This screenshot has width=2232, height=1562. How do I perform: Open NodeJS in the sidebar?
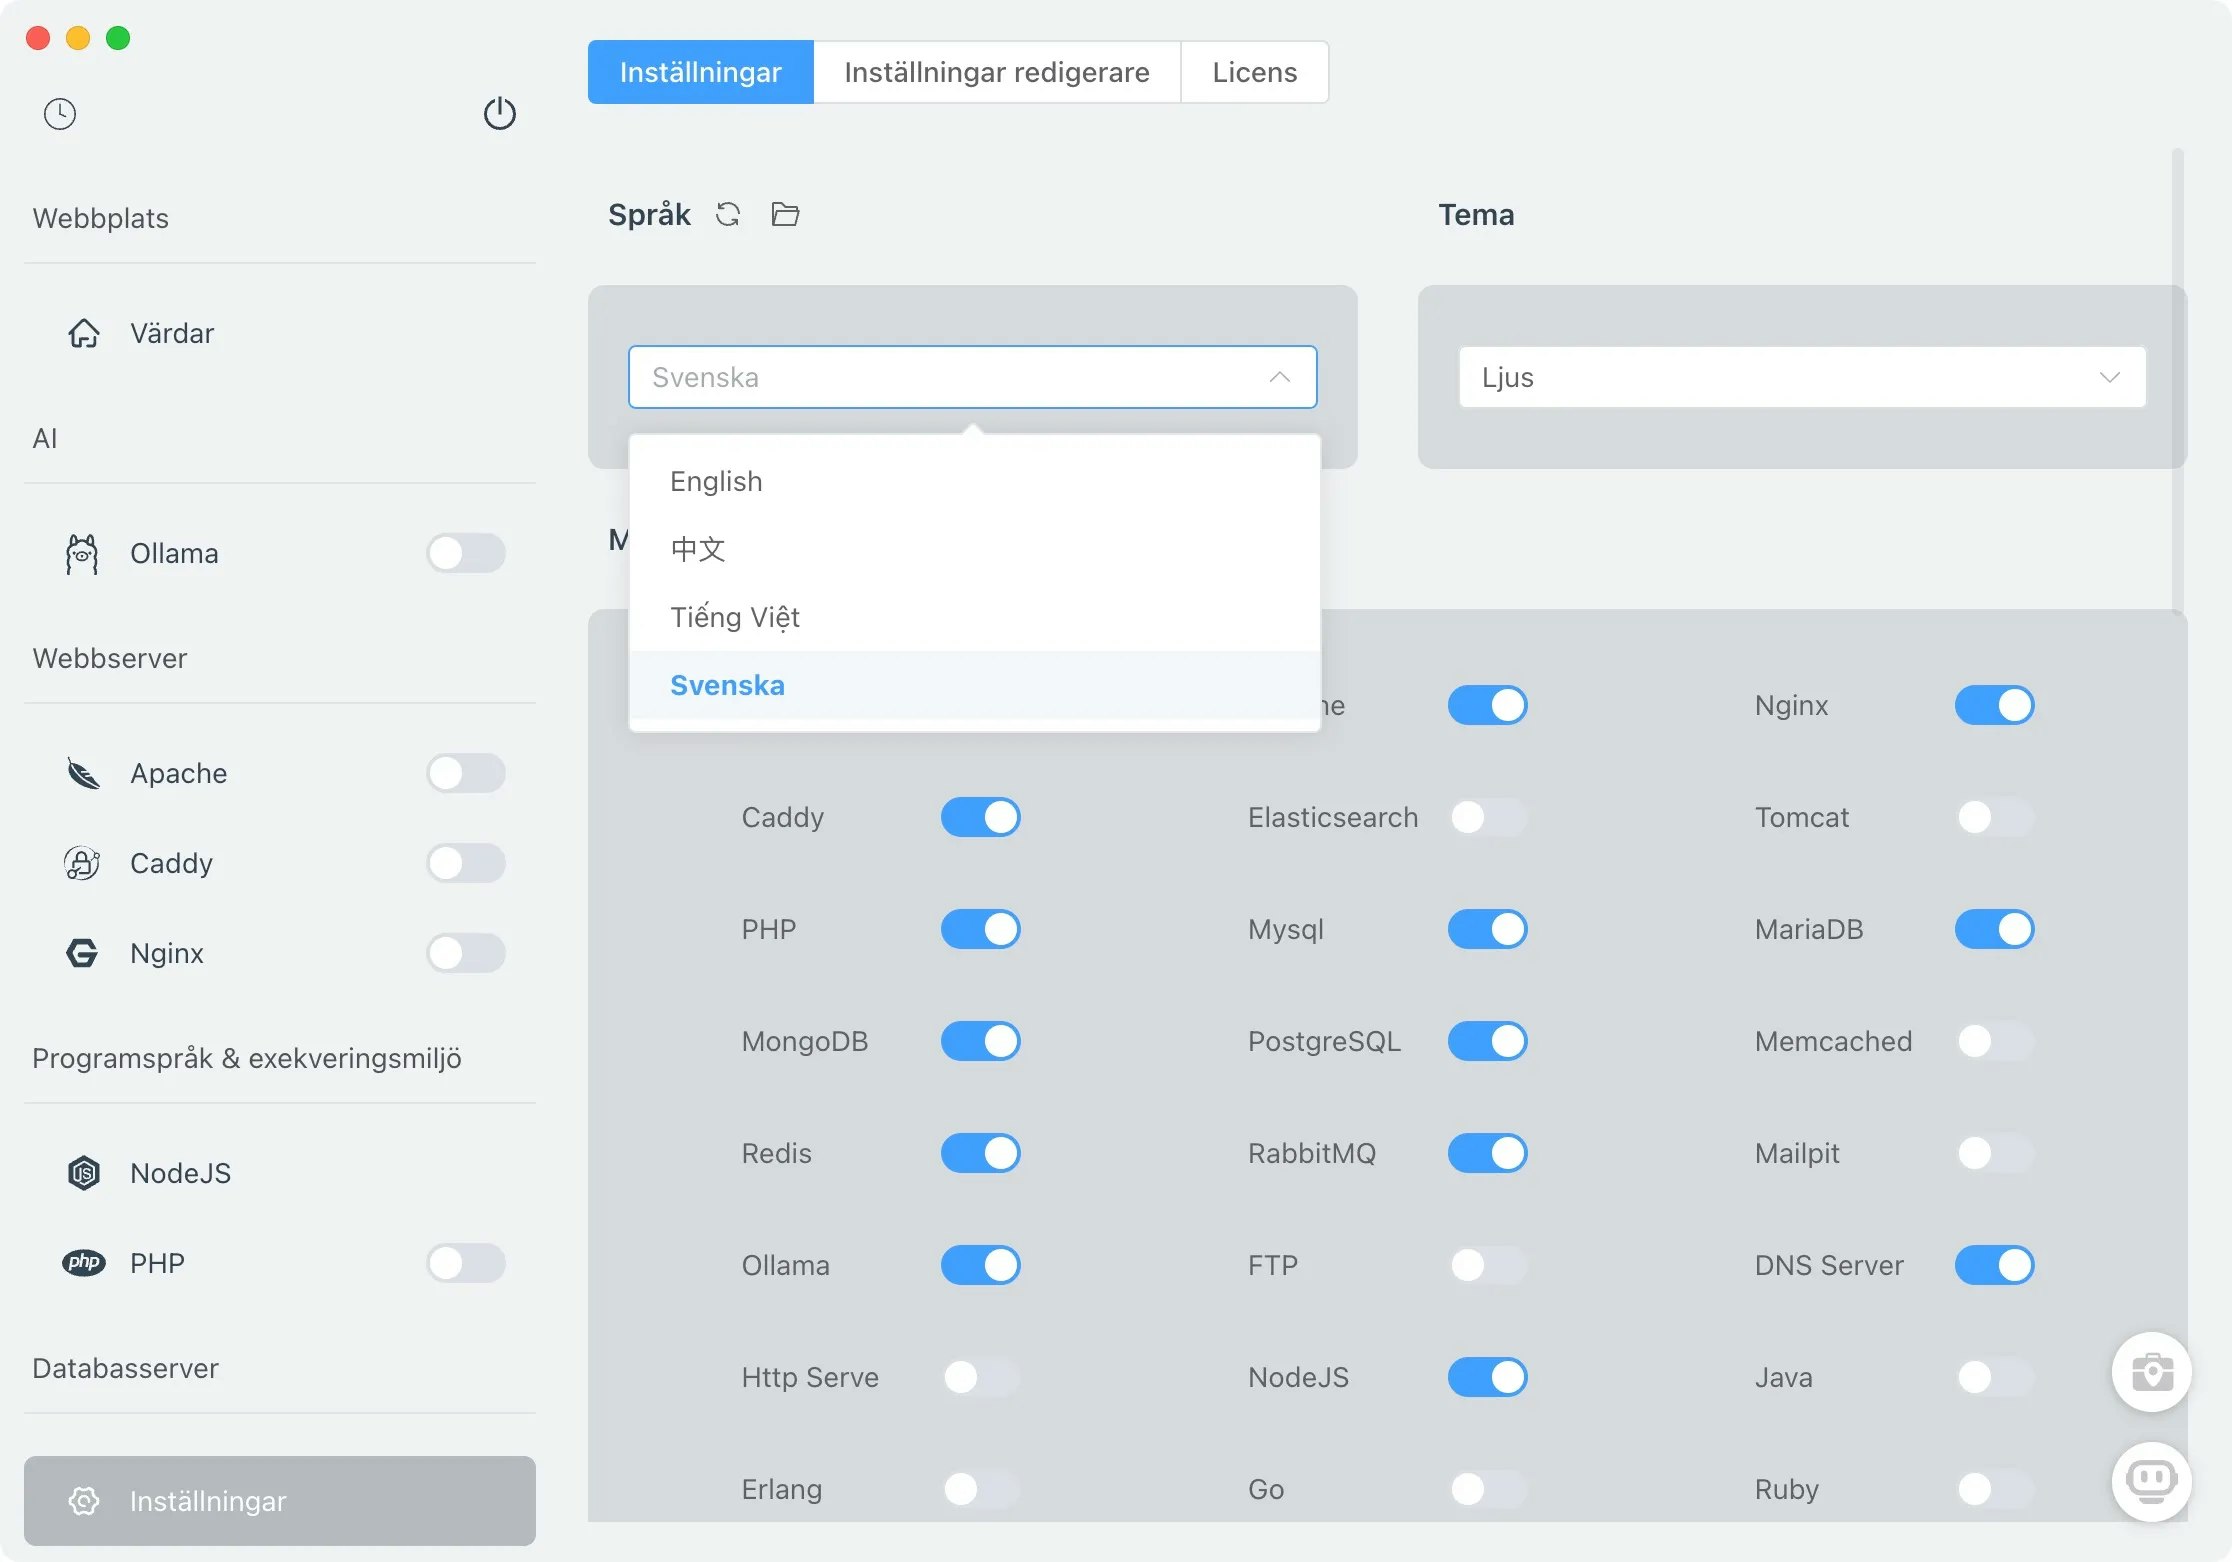[x=280, y=1173]
